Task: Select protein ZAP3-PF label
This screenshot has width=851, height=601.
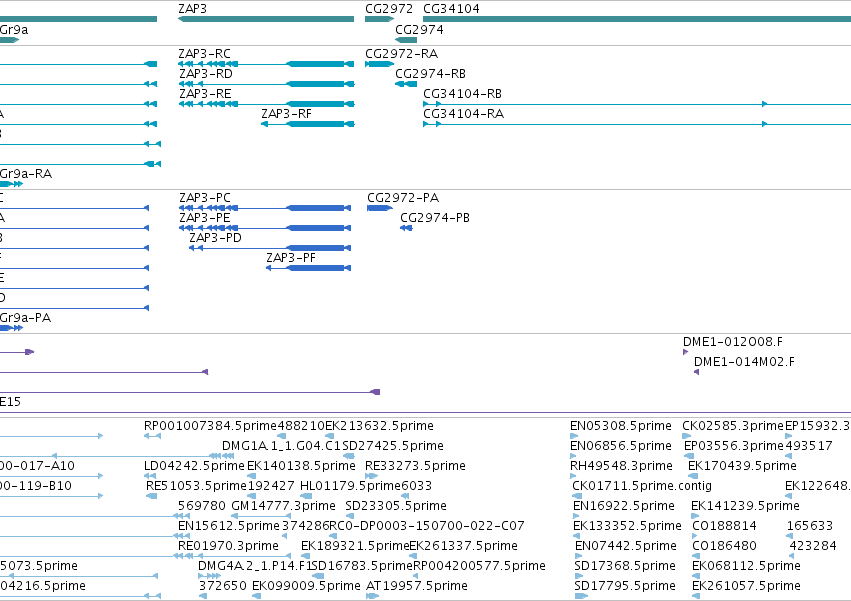Action: 291,258
